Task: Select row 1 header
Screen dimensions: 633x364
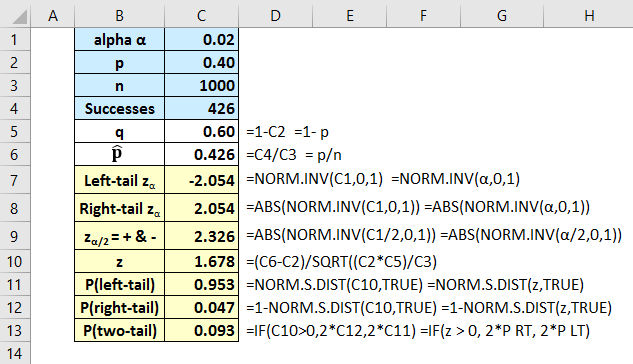Action: point(15,40)
